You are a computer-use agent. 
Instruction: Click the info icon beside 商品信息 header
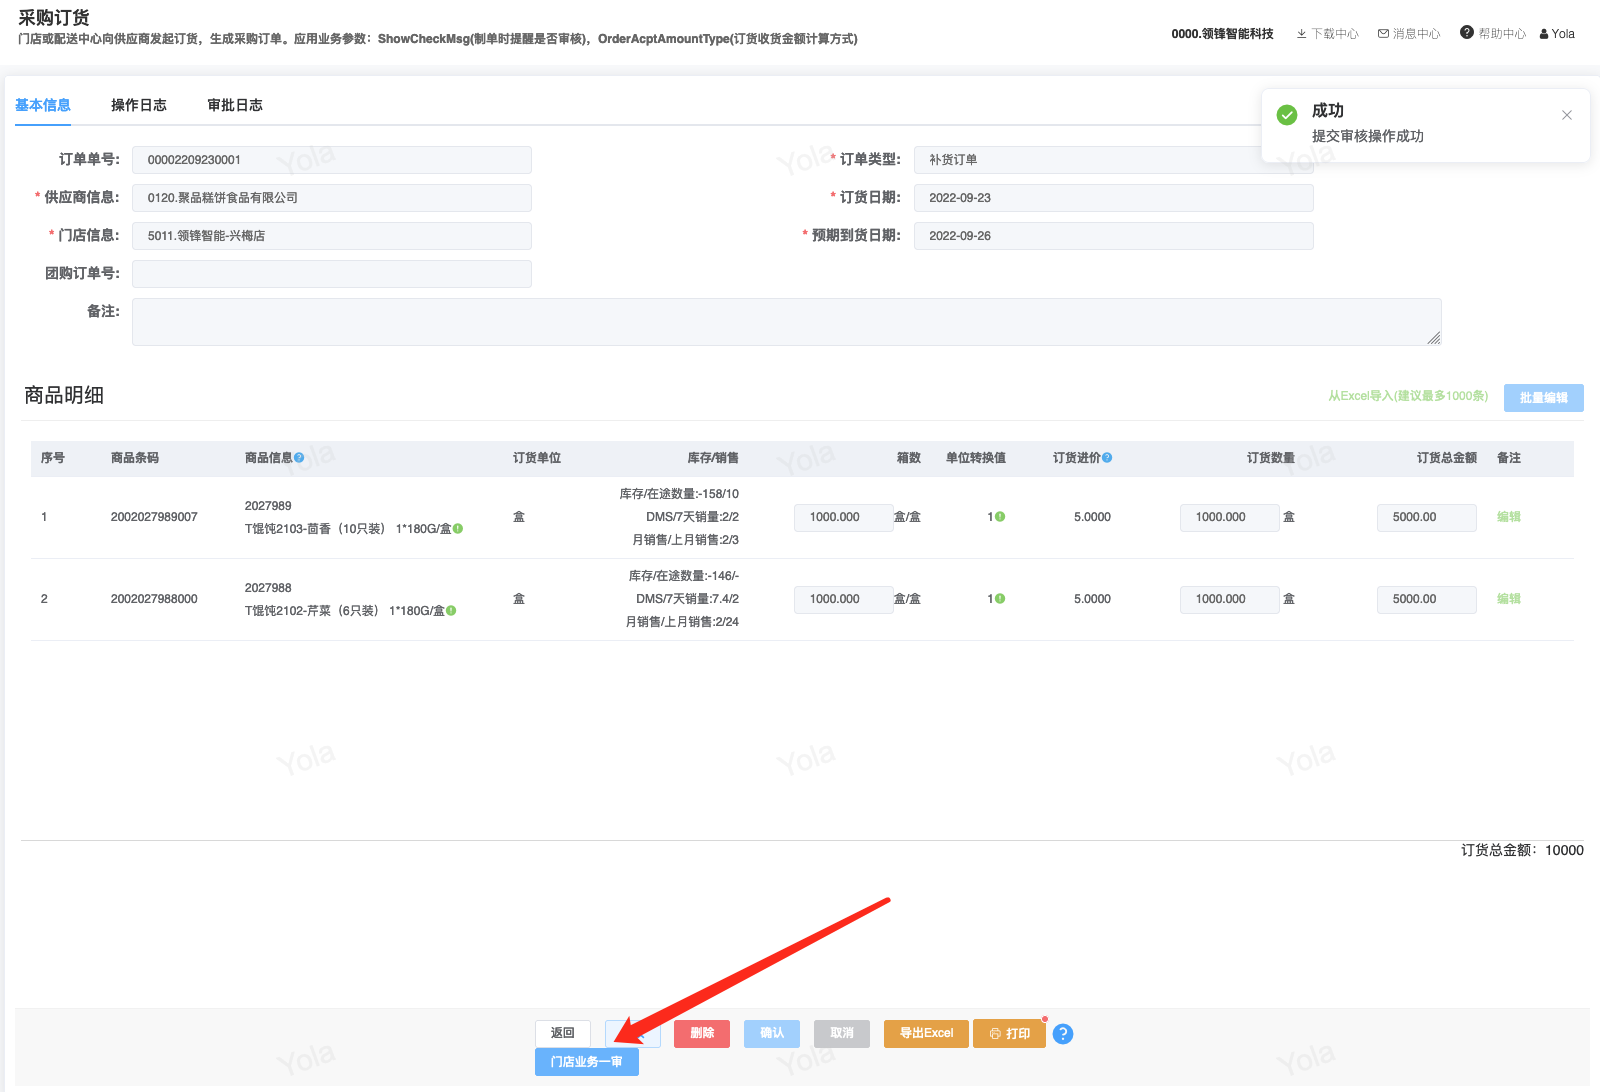[299, 458]
